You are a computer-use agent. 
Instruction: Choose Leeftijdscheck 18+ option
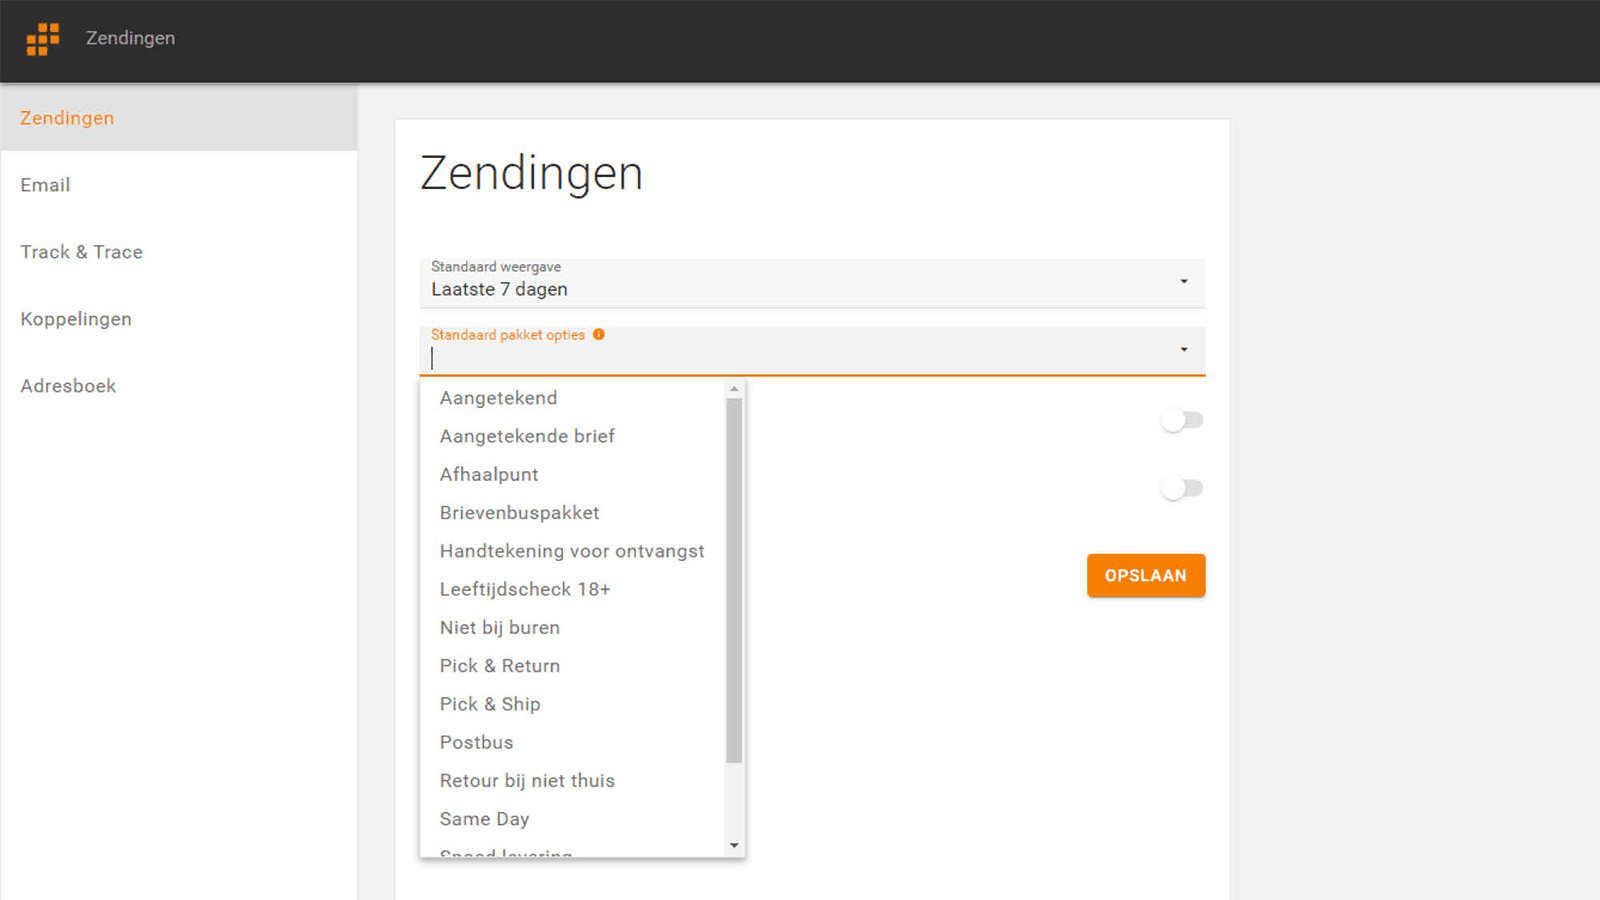(524, 589)
